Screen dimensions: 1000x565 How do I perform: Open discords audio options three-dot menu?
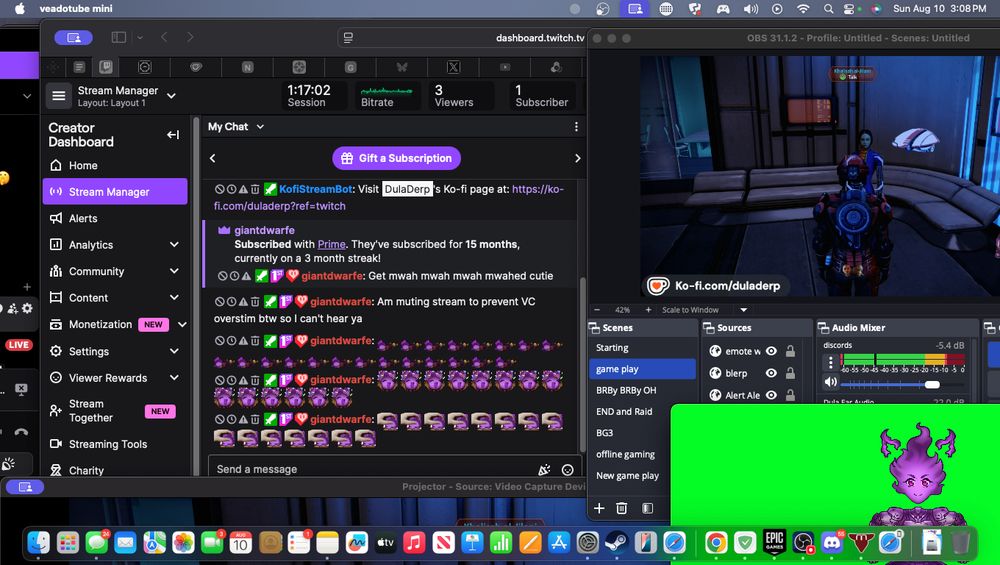(830, 363)
